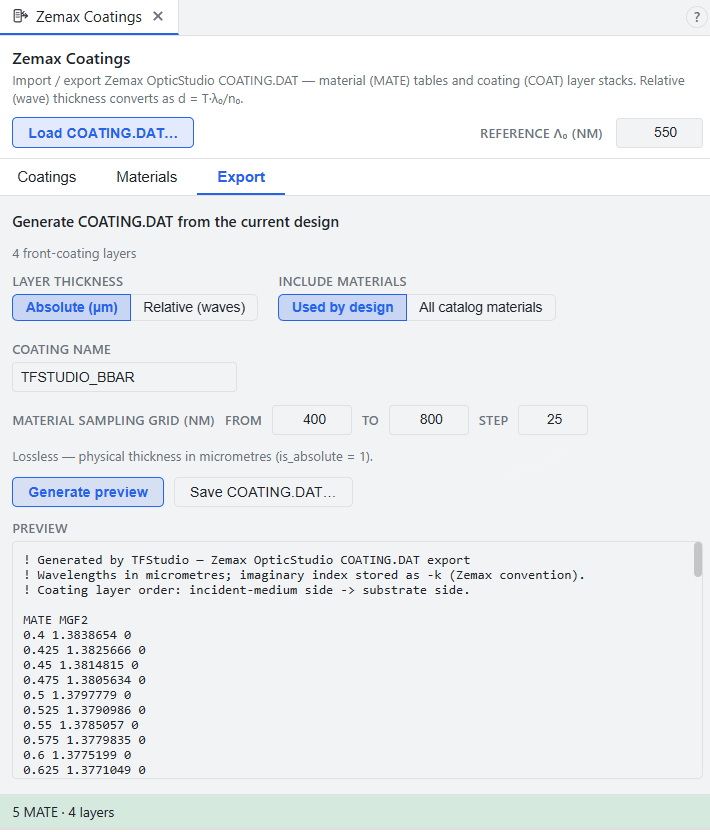Viewport: 710px width, 832px height.
Task: Click the '0.6 1.3775199 0' preview row
Action: 77,755
